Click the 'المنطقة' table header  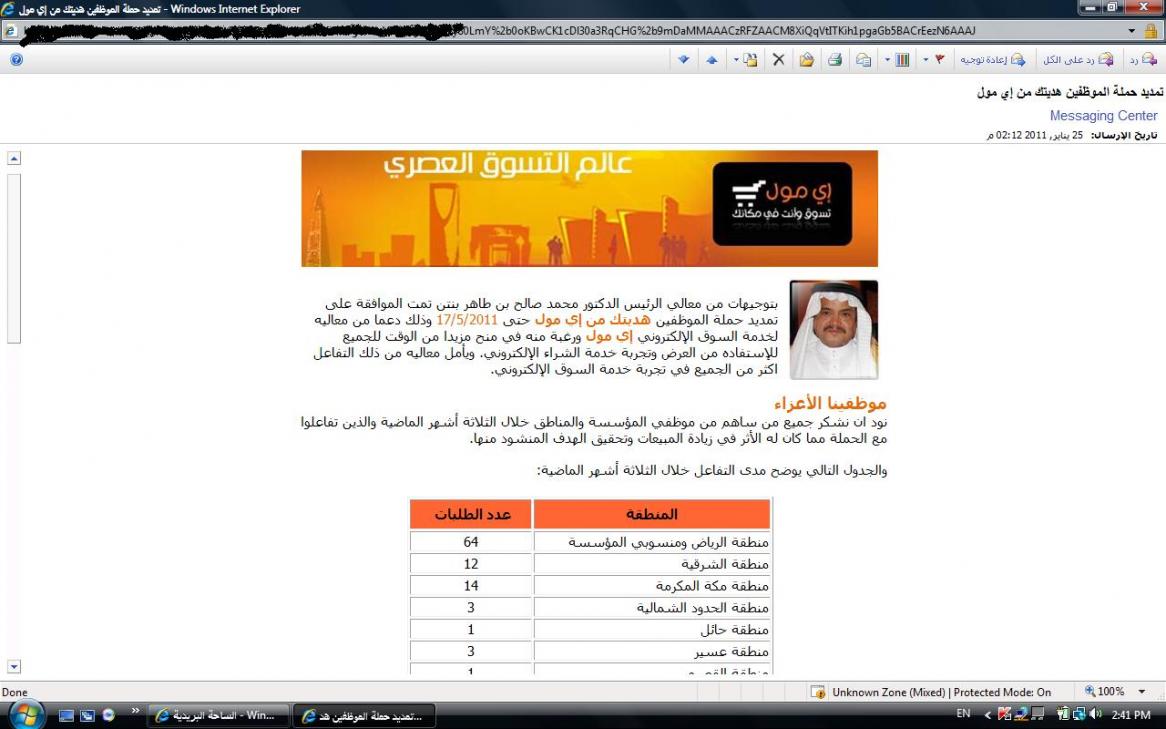[652, 514]
